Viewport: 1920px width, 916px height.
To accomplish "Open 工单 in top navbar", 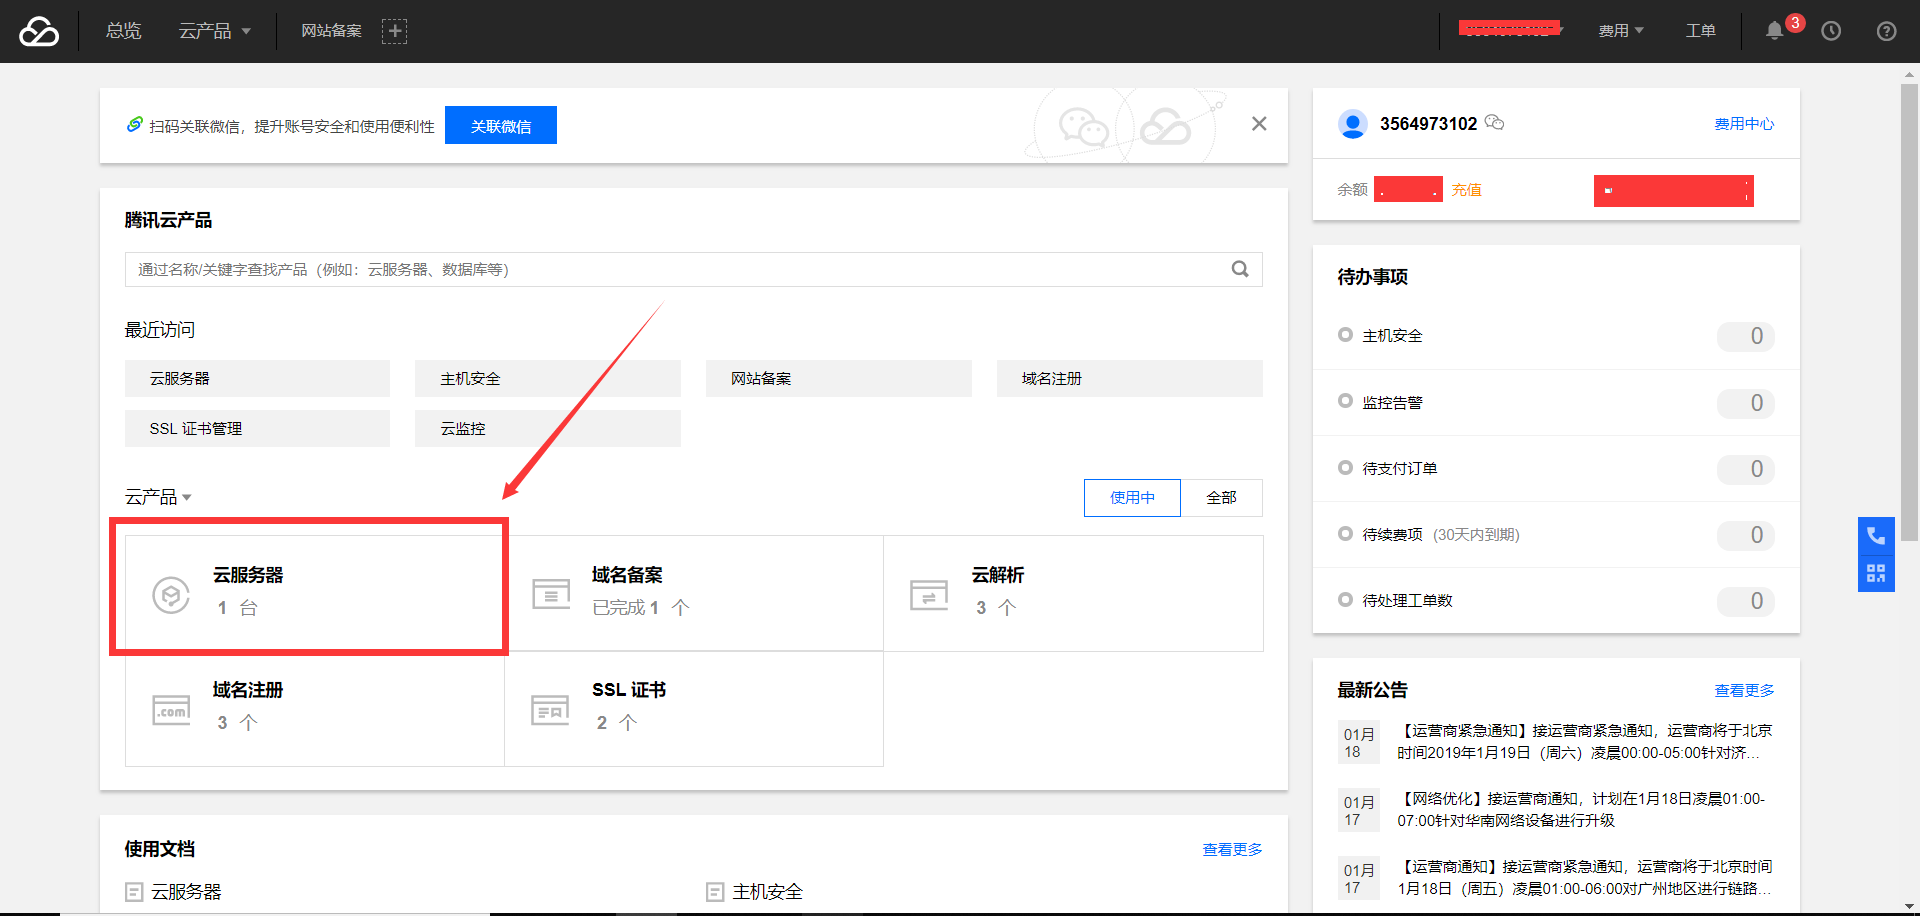I will 1701,31.
